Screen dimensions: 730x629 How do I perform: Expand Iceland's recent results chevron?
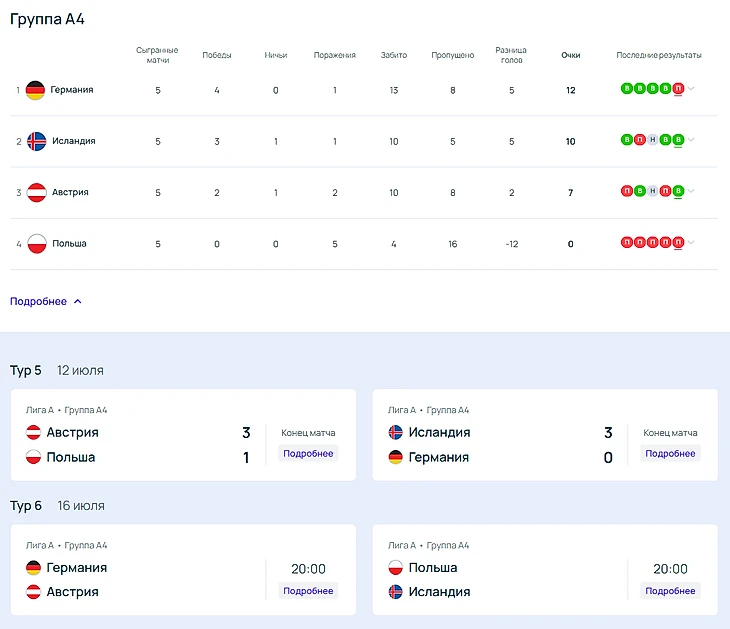point(691,140)
